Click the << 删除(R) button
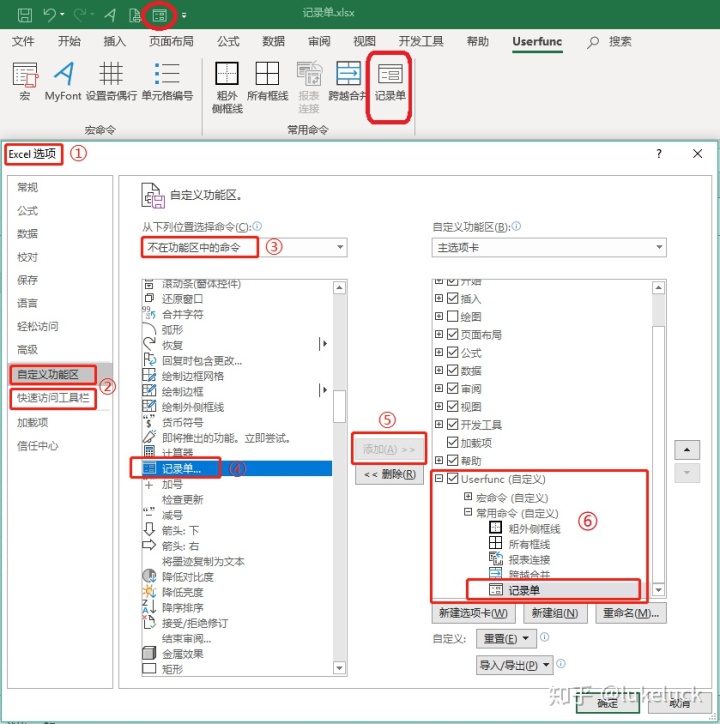This screenshot has width=720, height=724. pyautogui.click(x=389, y=474)
